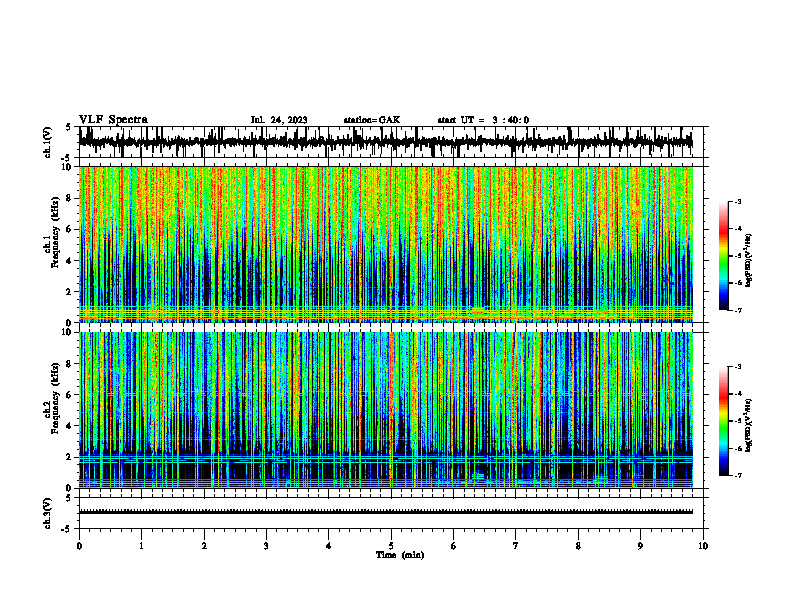This screenshot has height=612, width=792.
Task: Click the ch.2 spectrogram color scale bar
Action: click(x=723, y=421)
